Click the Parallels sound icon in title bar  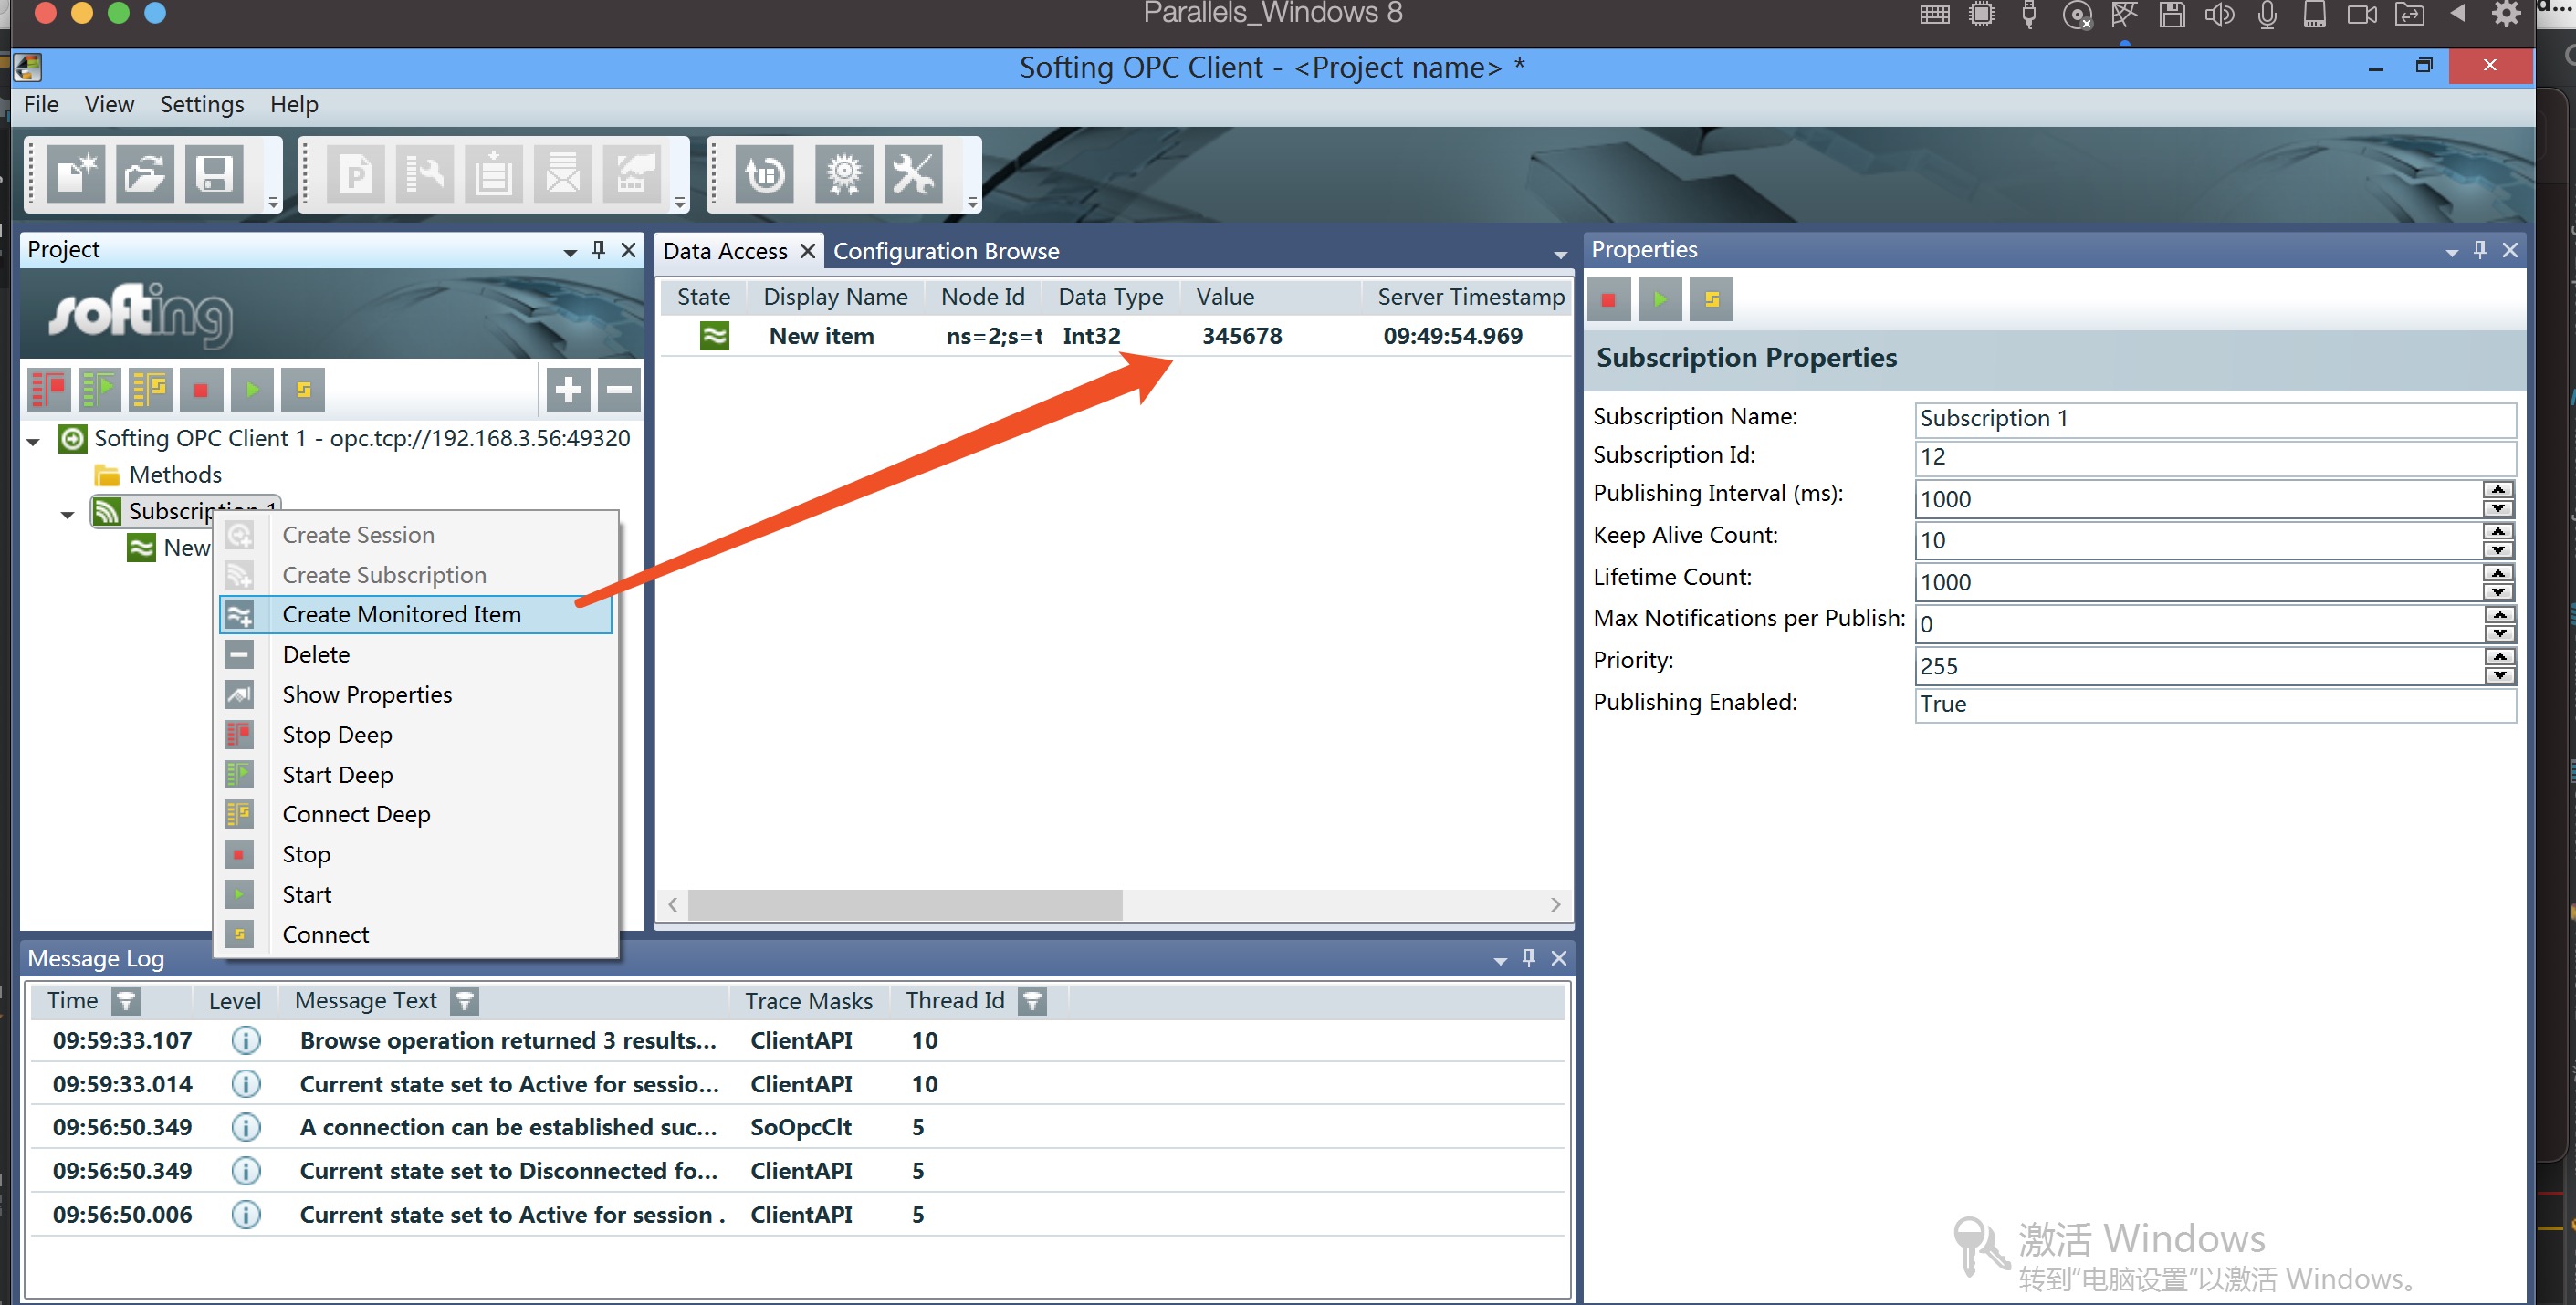pos(2220,14)
